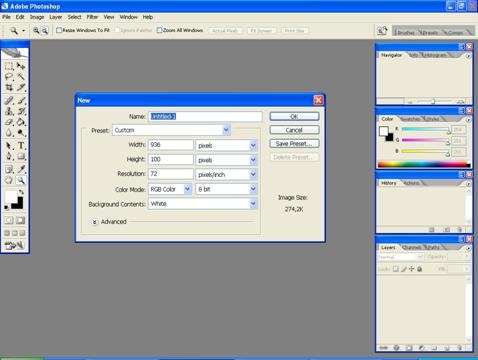Select the Slice tool
This screenshot has width=478, height=360.
pos(21,87)
